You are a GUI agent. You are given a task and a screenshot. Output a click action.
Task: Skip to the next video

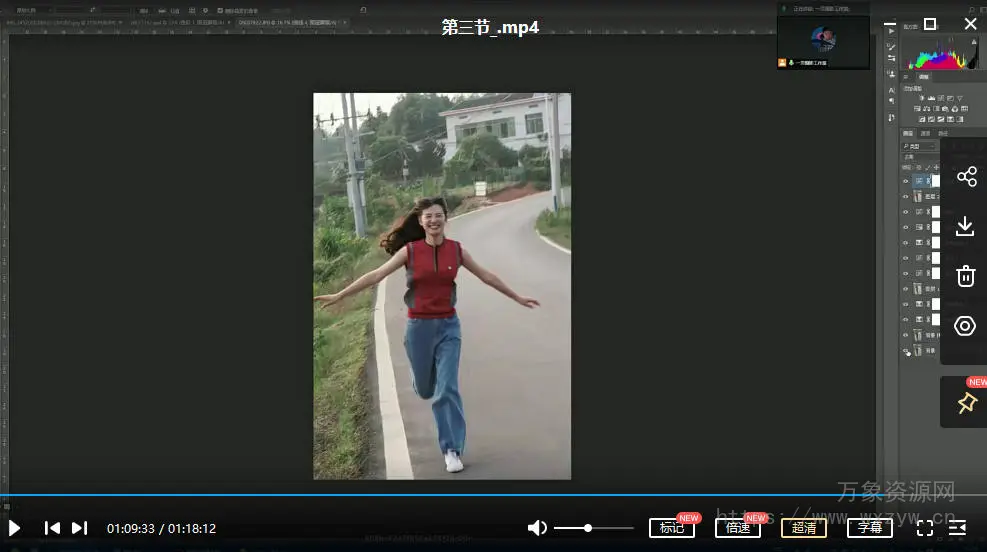(x=80, y=528)
